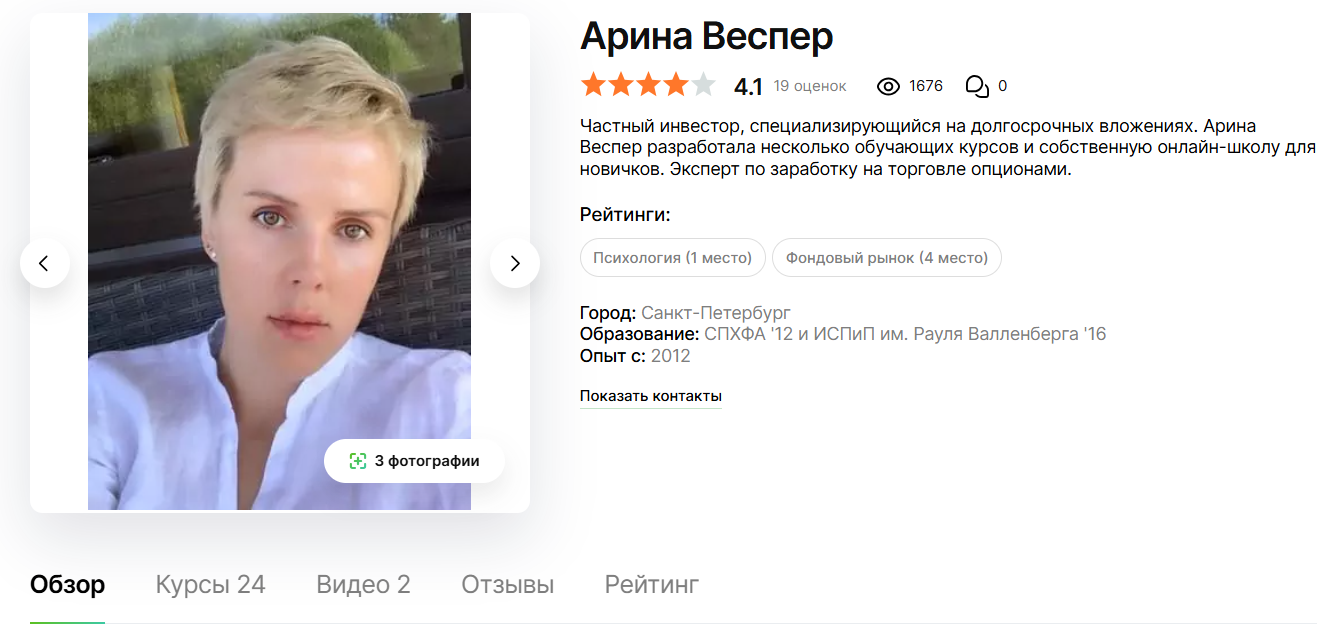Select the 'Обзор' tab

pyautogui.click(x=67, y=585)
